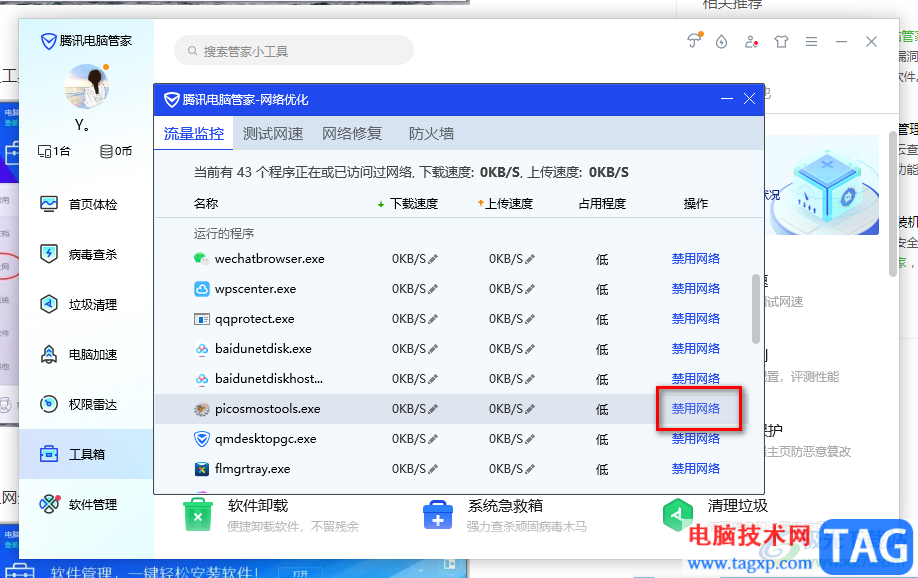Viewport: 918px width, 578px height.
Task: Open the 系统急救箱 tool
Action: (x=505, y=515)
